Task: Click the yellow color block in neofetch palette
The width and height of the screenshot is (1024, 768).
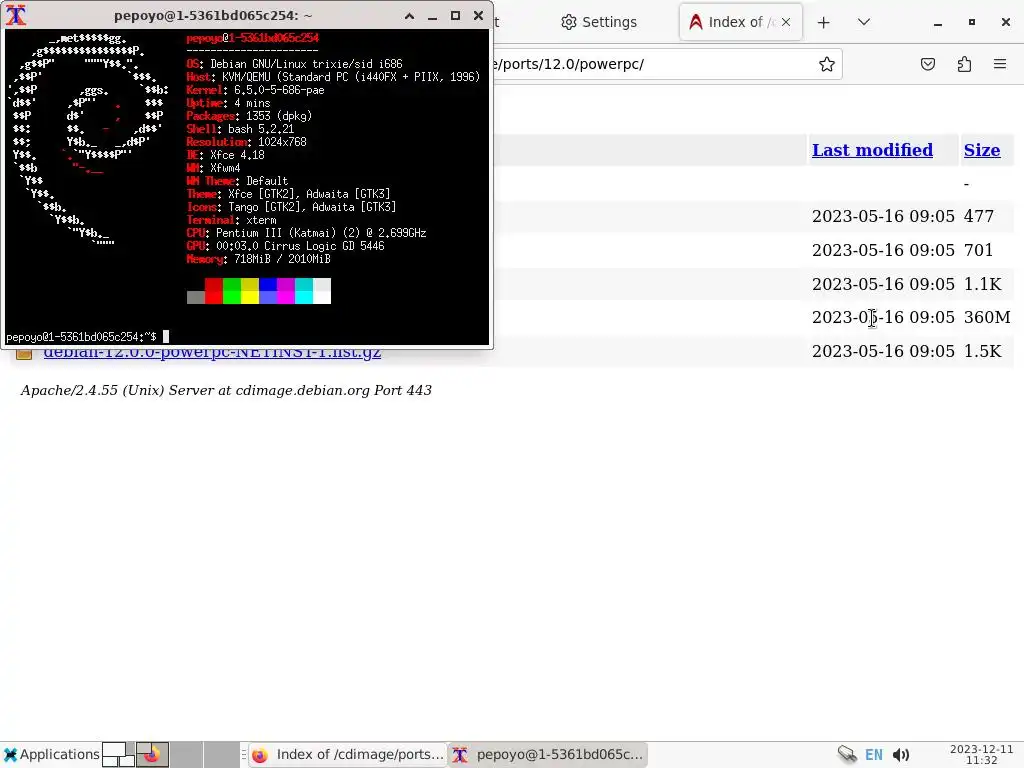Action: tap(250, 291)
